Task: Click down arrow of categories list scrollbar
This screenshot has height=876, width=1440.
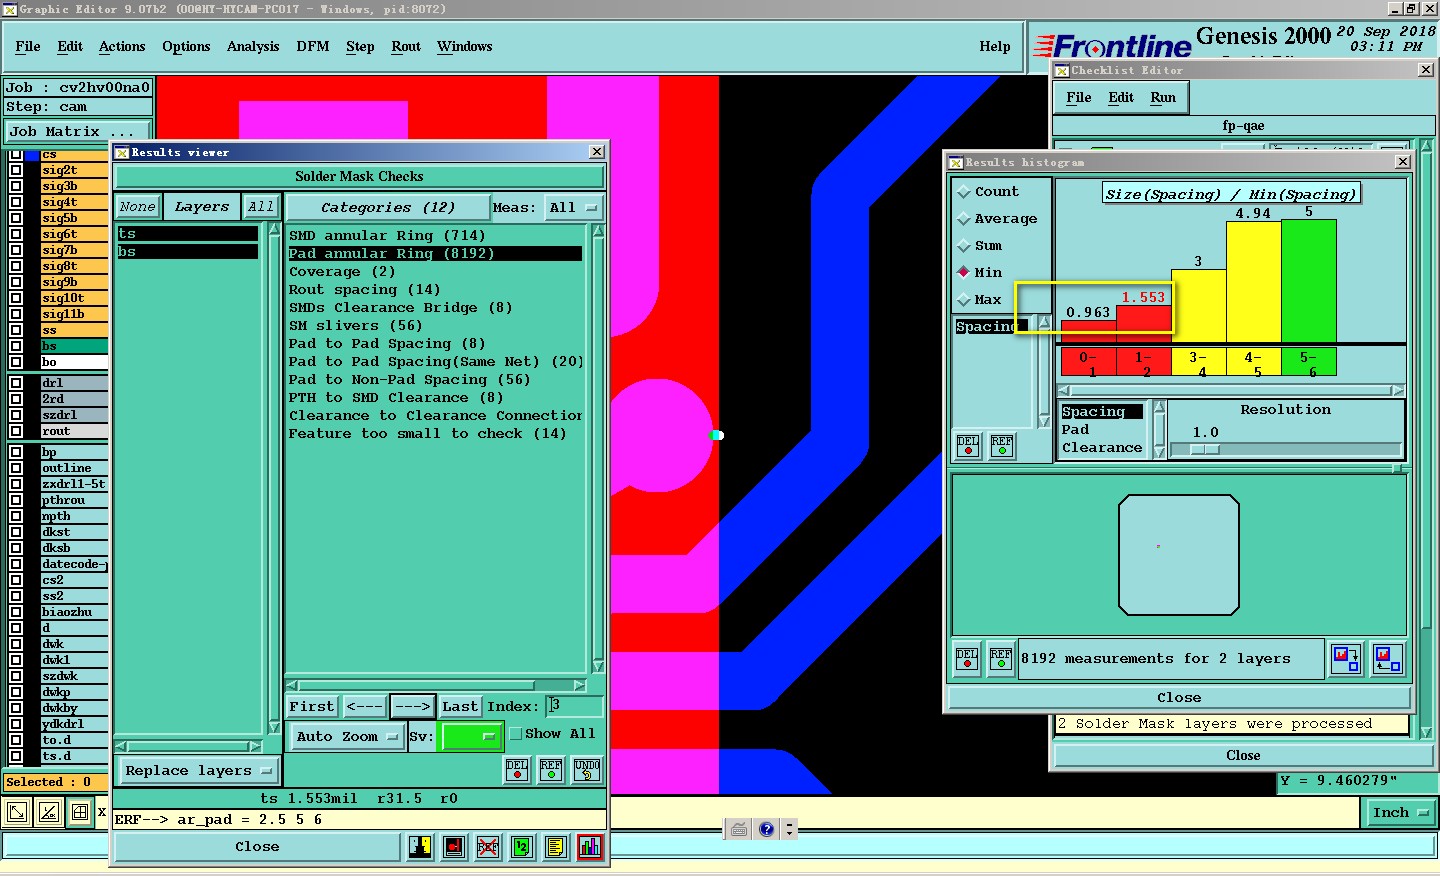Action: 598,667
